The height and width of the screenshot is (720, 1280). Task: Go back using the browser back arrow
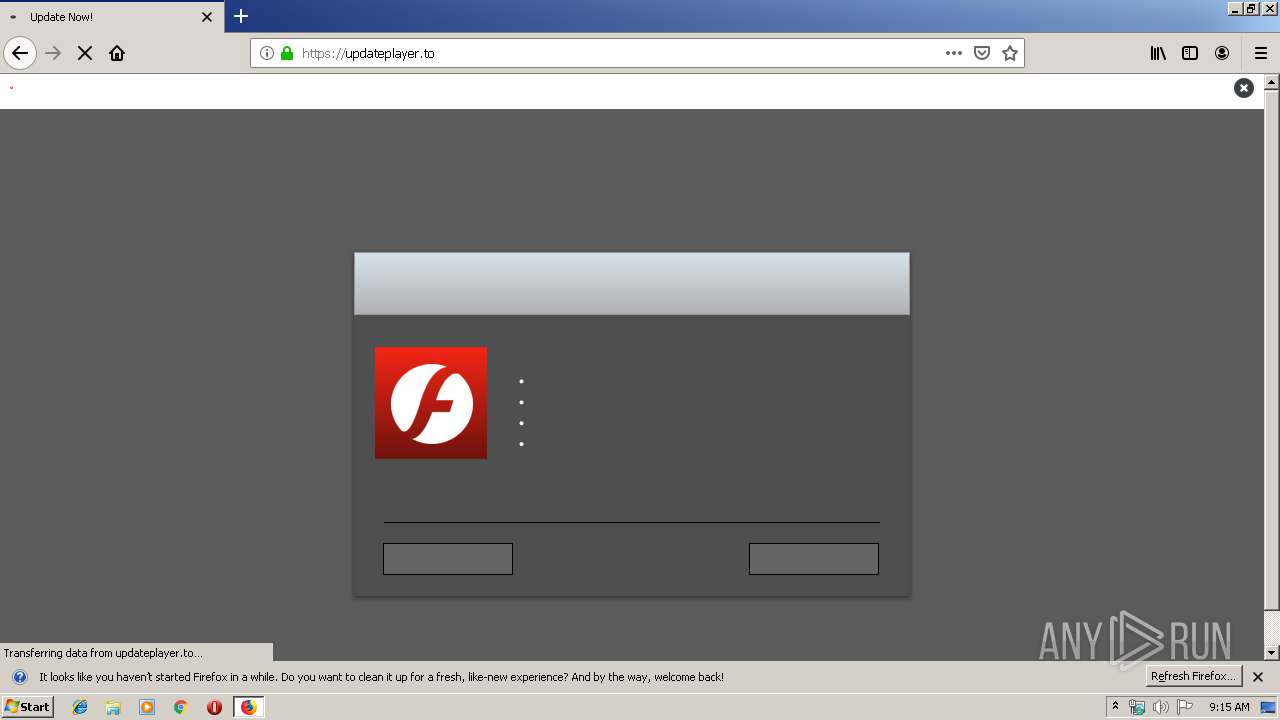20,53
